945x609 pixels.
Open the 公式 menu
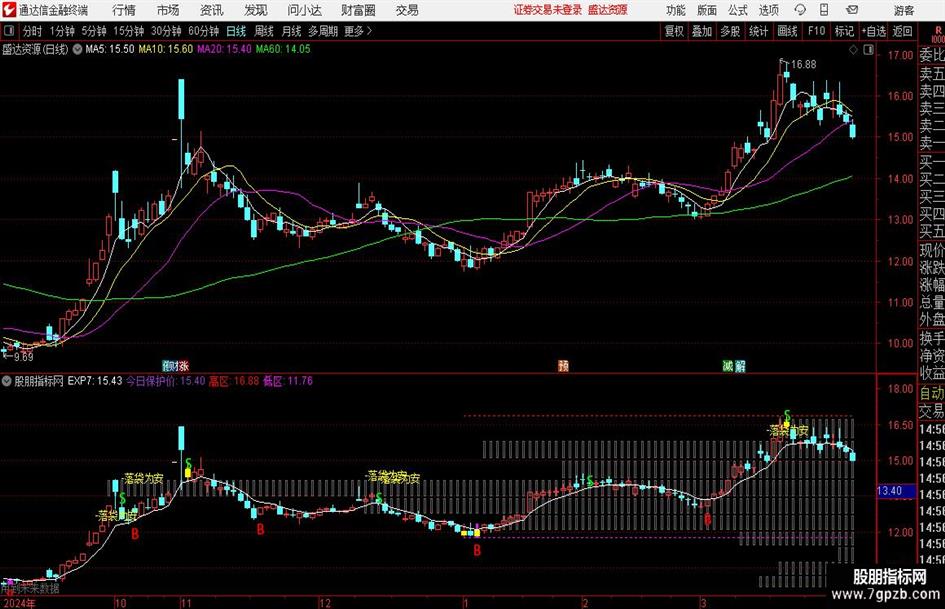pyautogui.click(x=738, y=10)
